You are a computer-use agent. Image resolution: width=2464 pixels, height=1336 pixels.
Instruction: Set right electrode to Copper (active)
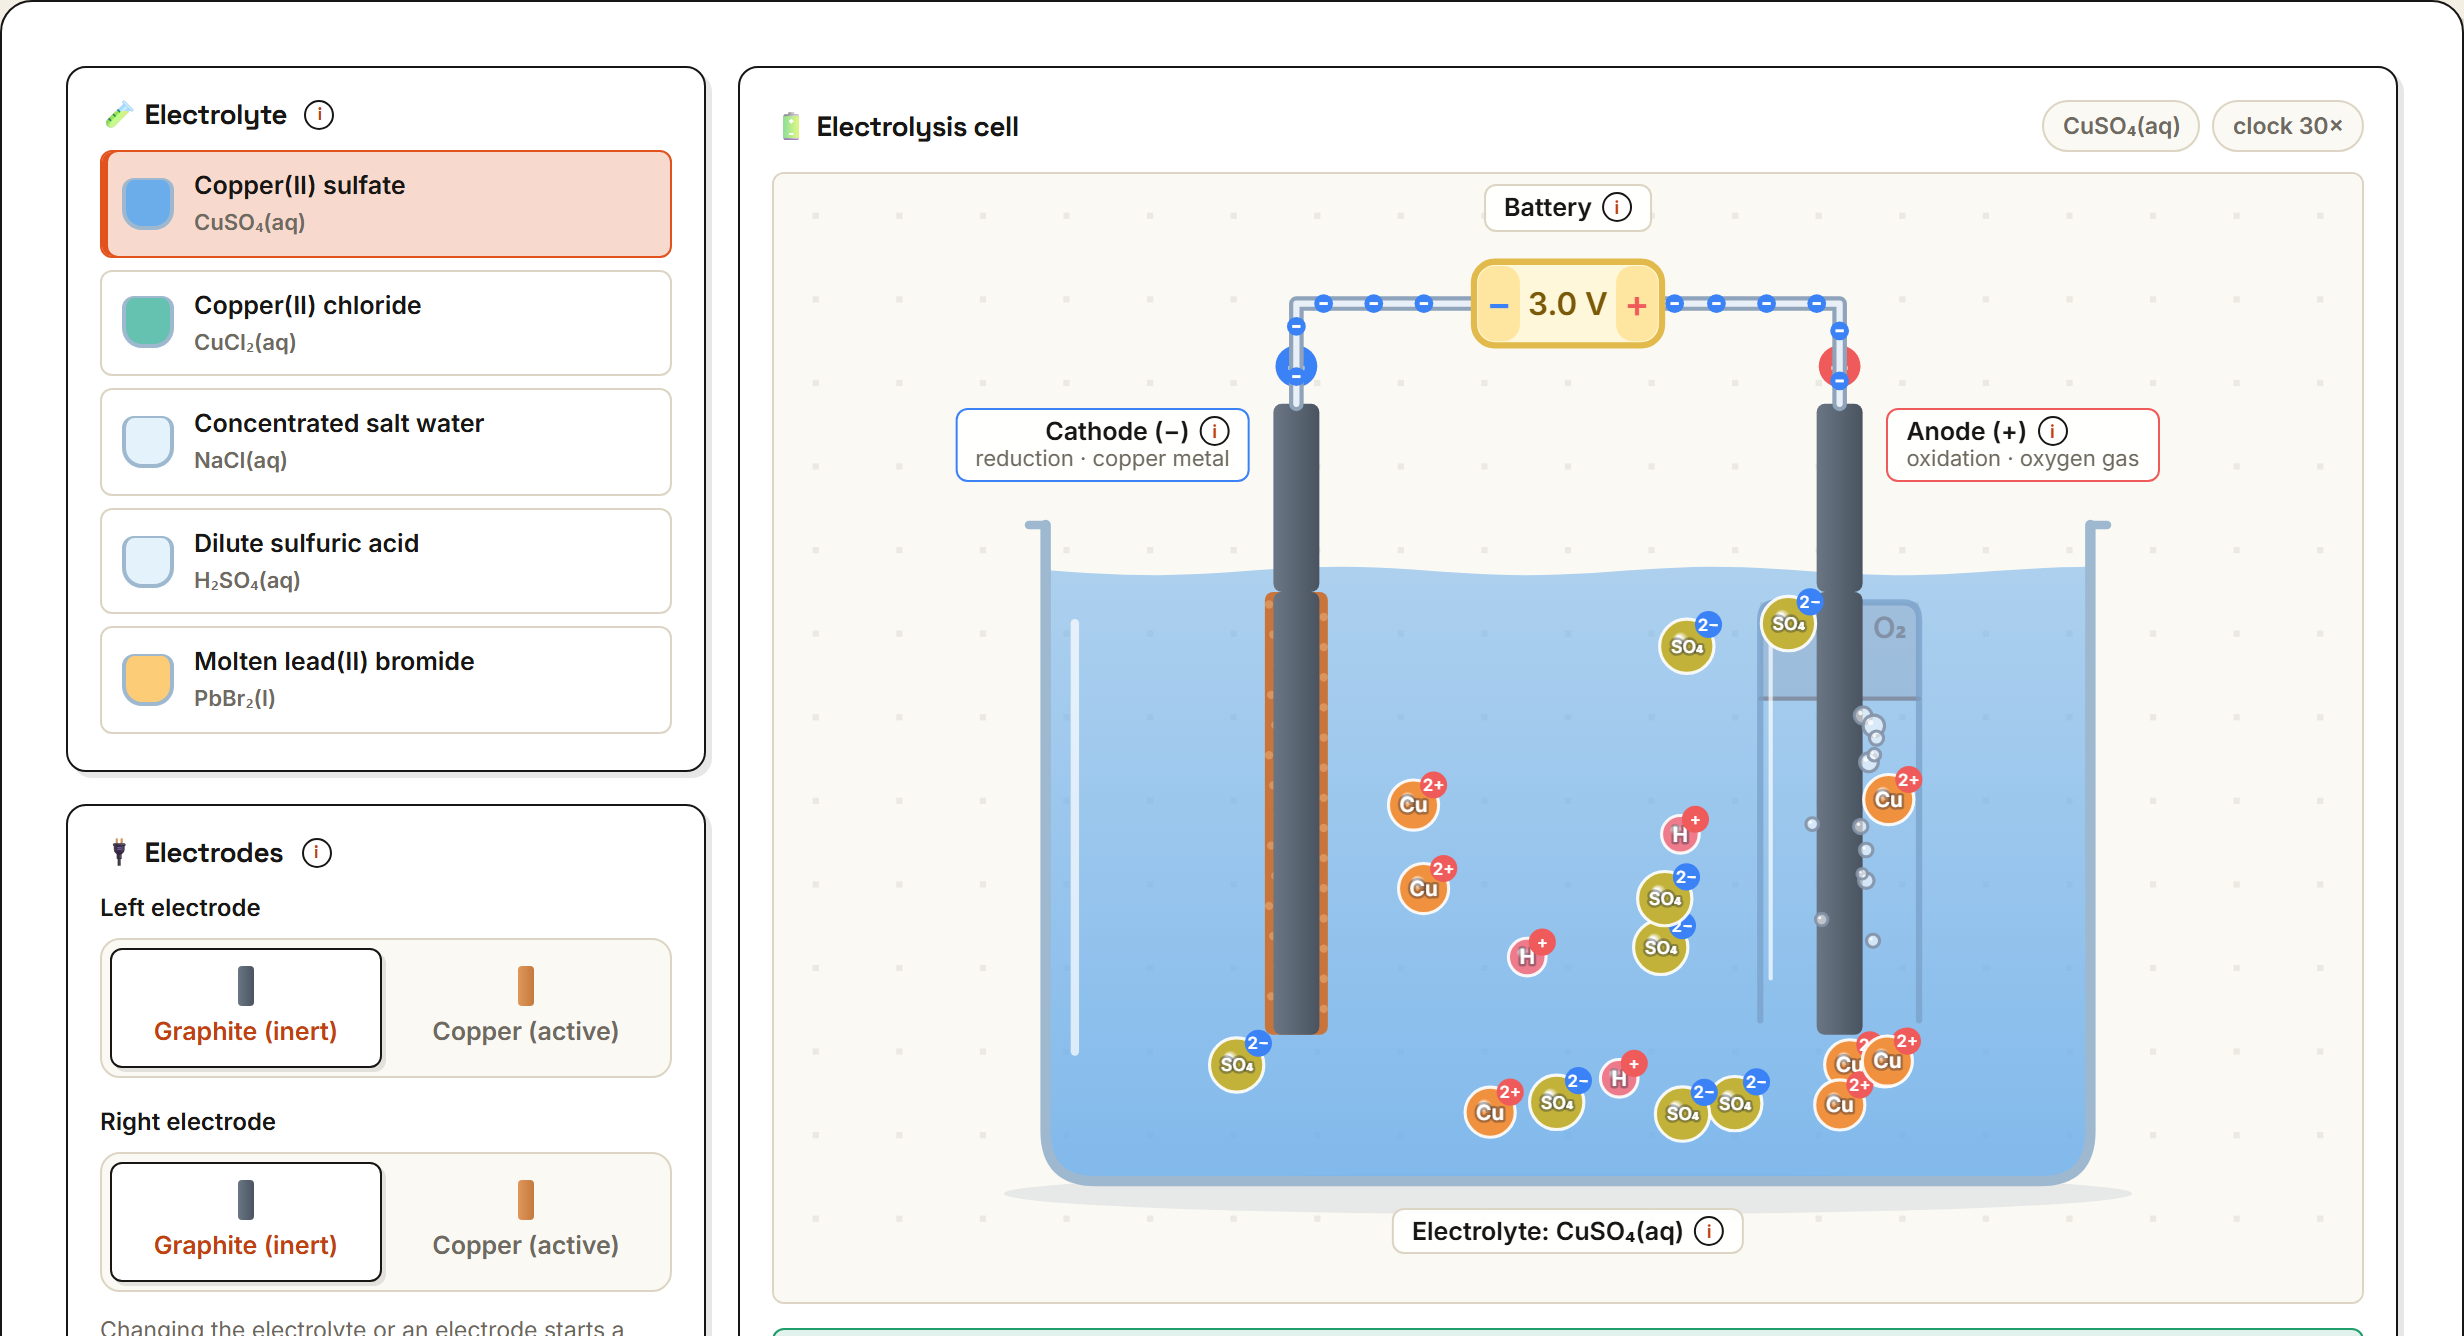point(526,1222)
